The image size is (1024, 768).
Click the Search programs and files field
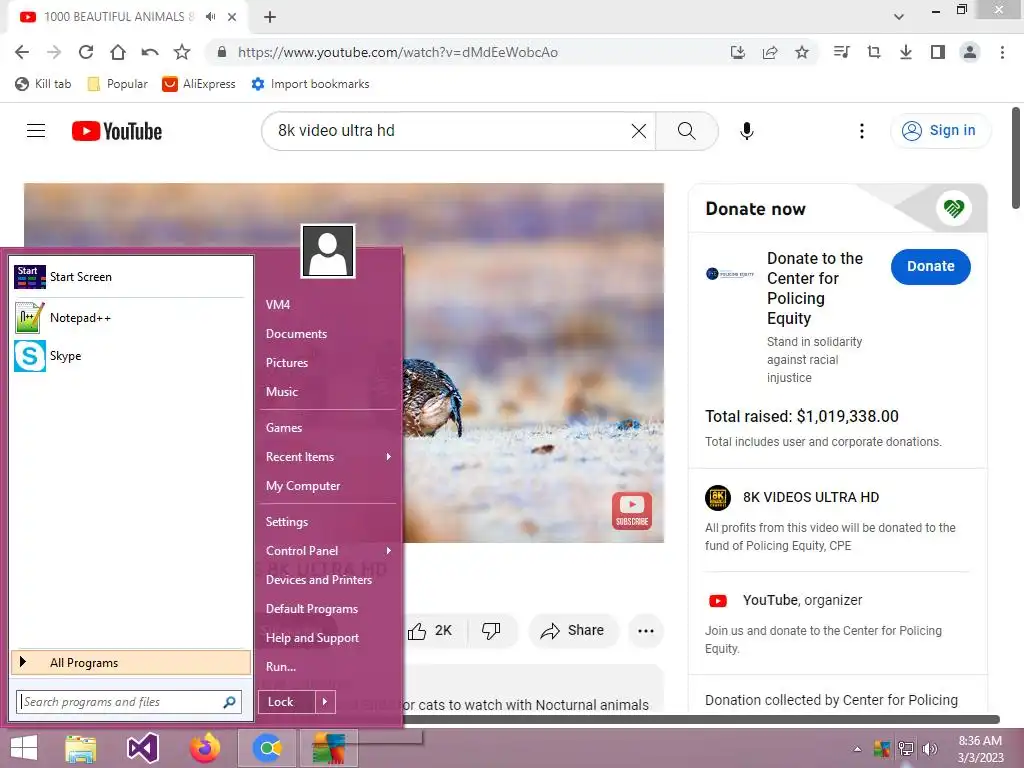pos(129,702)
